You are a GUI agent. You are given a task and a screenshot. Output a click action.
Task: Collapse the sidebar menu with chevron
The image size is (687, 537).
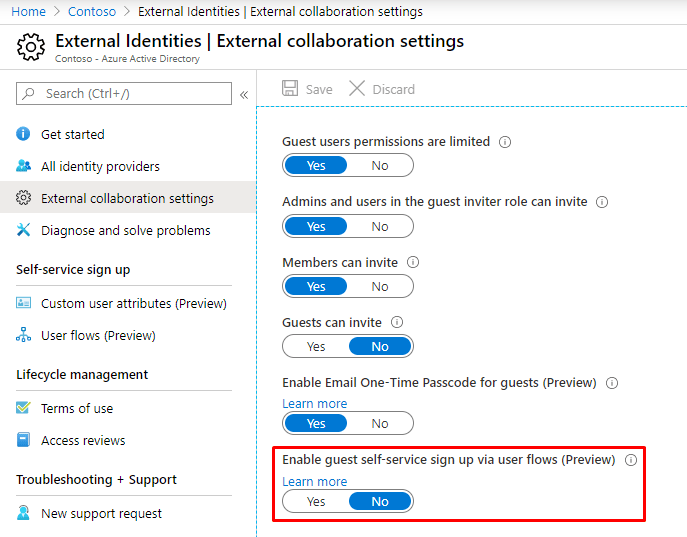point(244,94)
